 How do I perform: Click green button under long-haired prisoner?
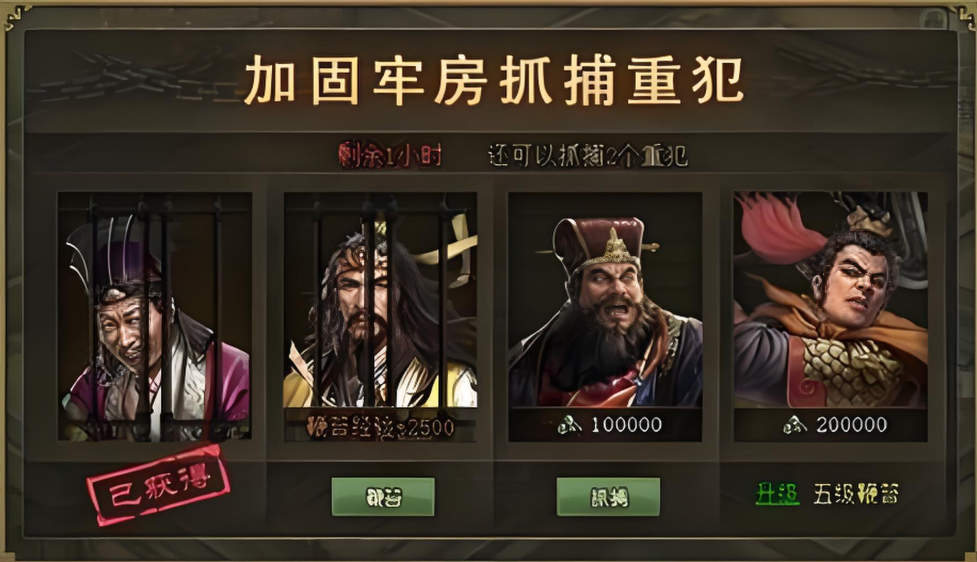pyautogui.click(x=383, y=497)
